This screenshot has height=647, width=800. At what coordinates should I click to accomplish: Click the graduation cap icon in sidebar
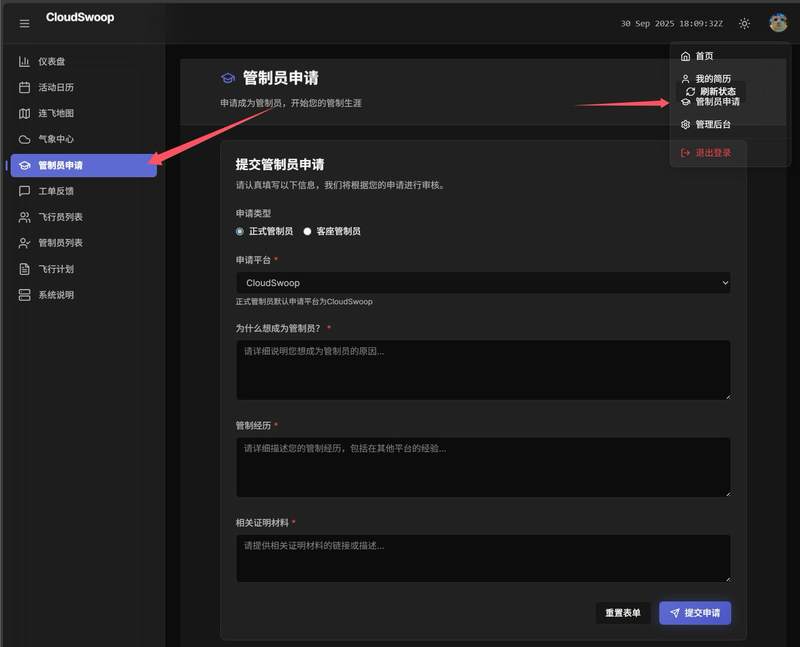pos(24,165)
